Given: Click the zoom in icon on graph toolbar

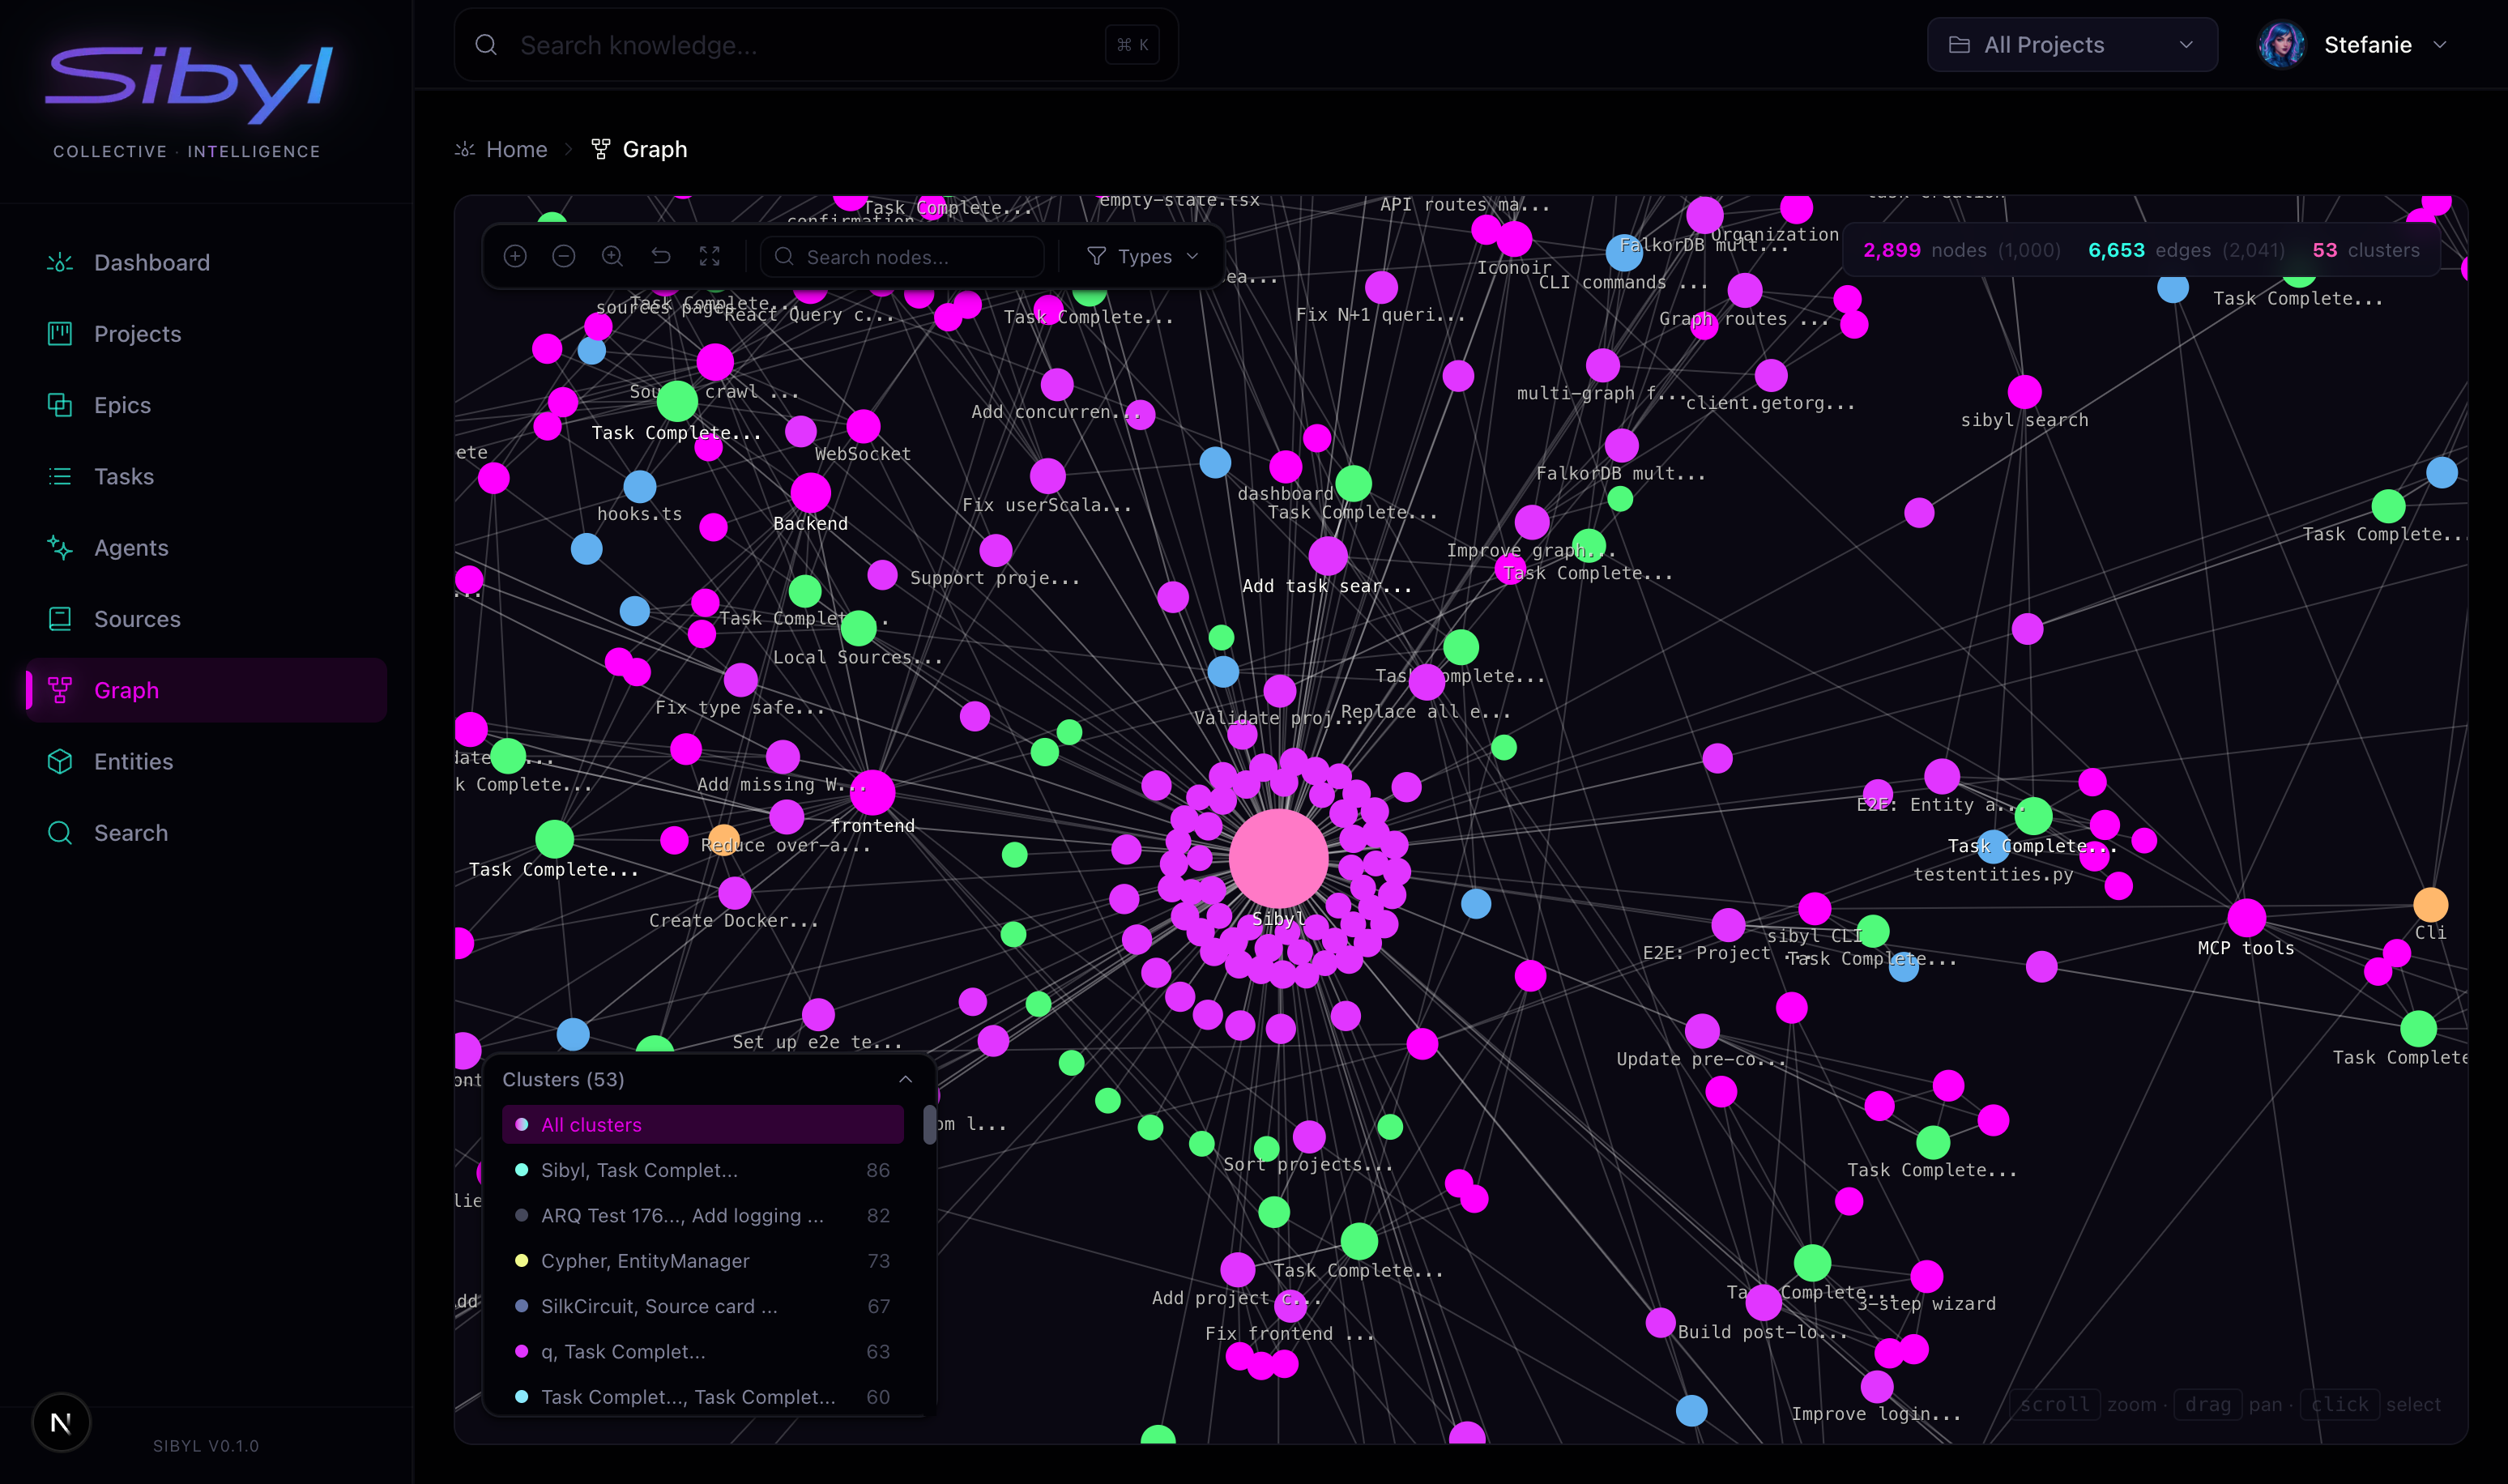Looking at the screenshot, I should [x=515, y=256].
